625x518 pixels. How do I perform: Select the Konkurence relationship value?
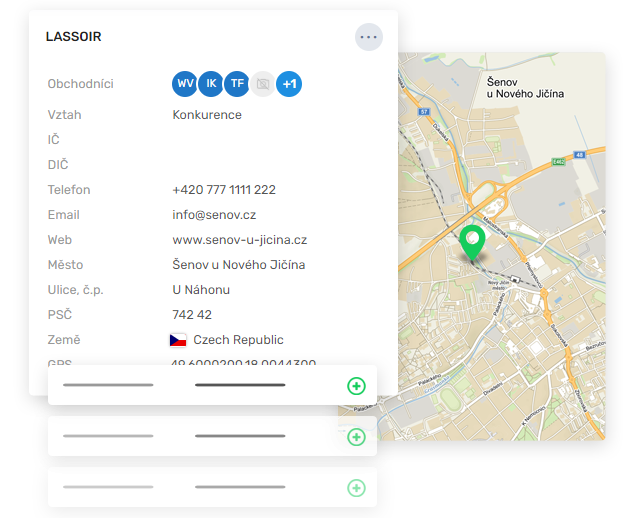207,115
